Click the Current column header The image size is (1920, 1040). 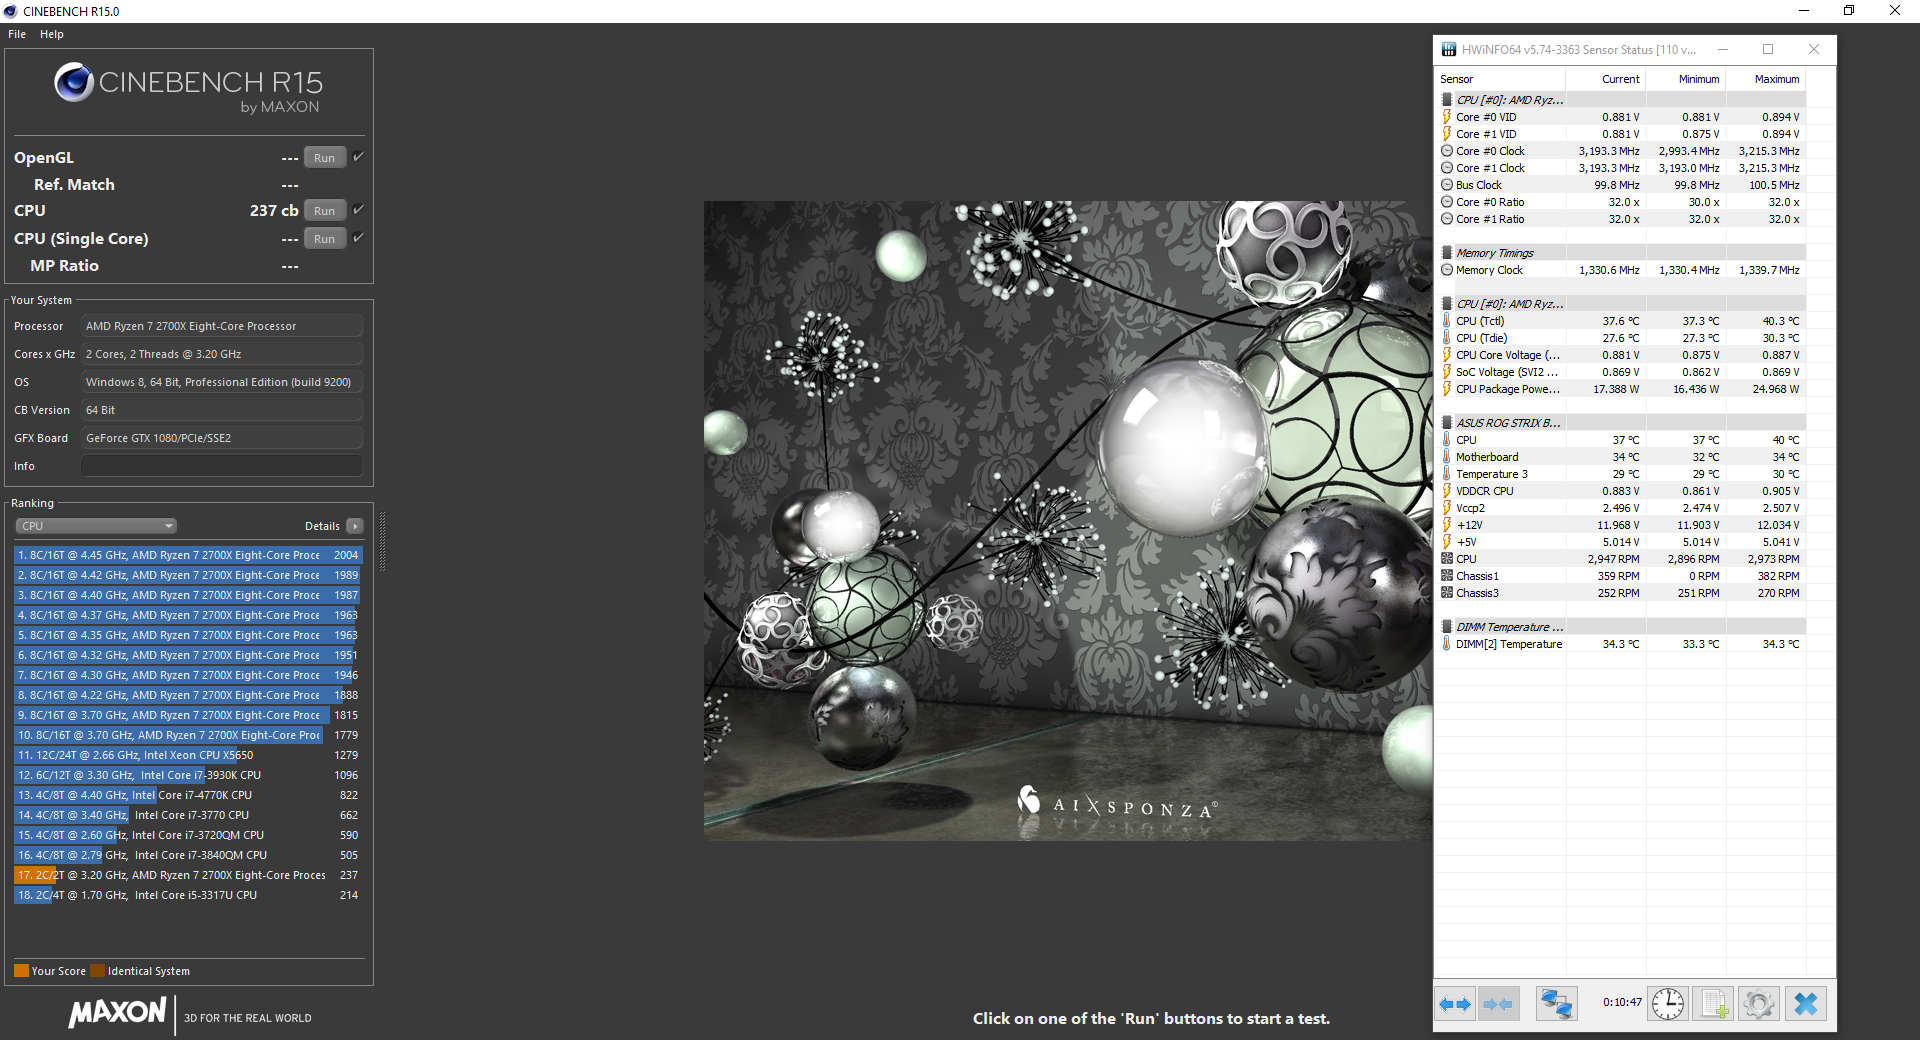(1606, 79)
